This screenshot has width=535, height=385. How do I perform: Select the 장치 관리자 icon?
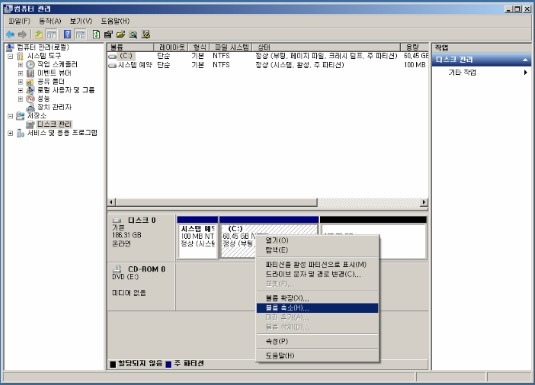[30, 107]
